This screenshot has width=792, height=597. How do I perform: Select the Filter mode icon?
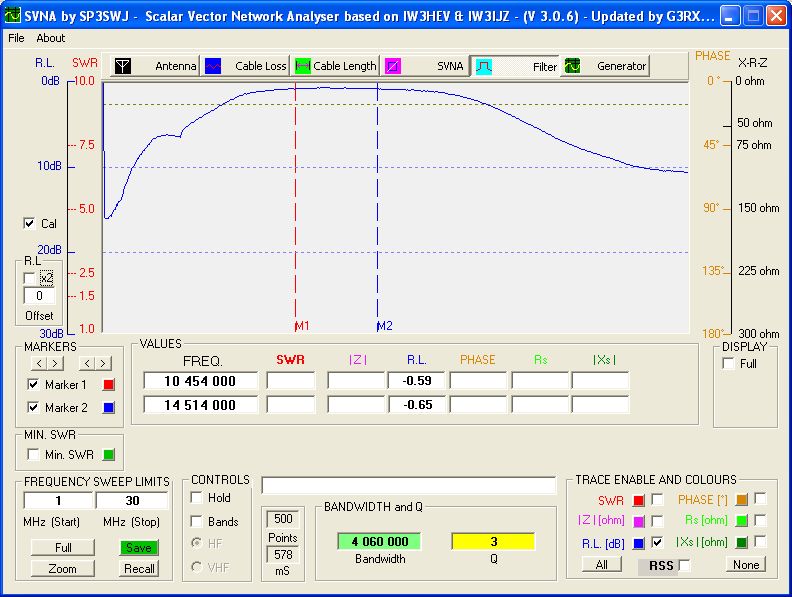483,66
